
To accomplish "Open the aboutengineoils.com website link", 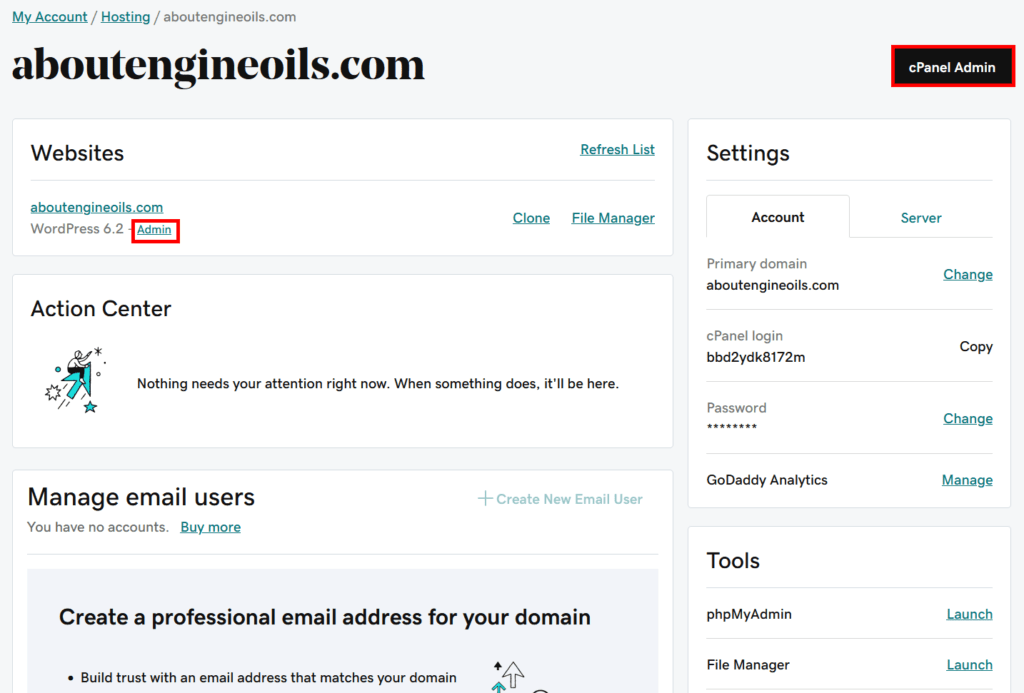I will pyautogui.click(x=97, y=207).
